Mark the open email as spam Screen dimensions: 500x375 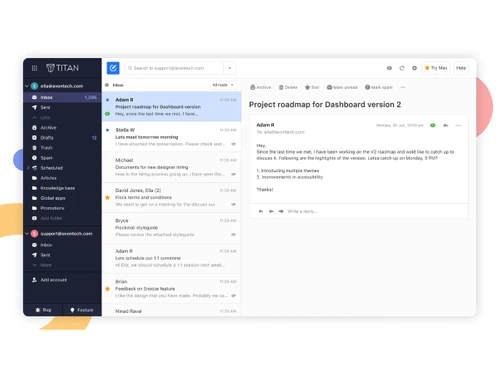pyautogui.click(x=379, y=87)
